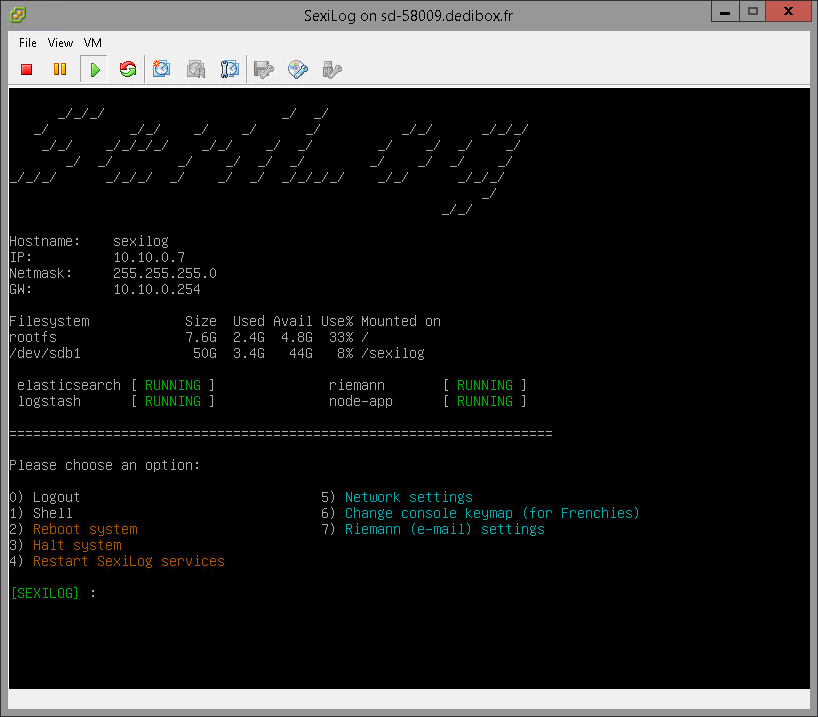Suspend the VM with the pause icon

[60, 69]
